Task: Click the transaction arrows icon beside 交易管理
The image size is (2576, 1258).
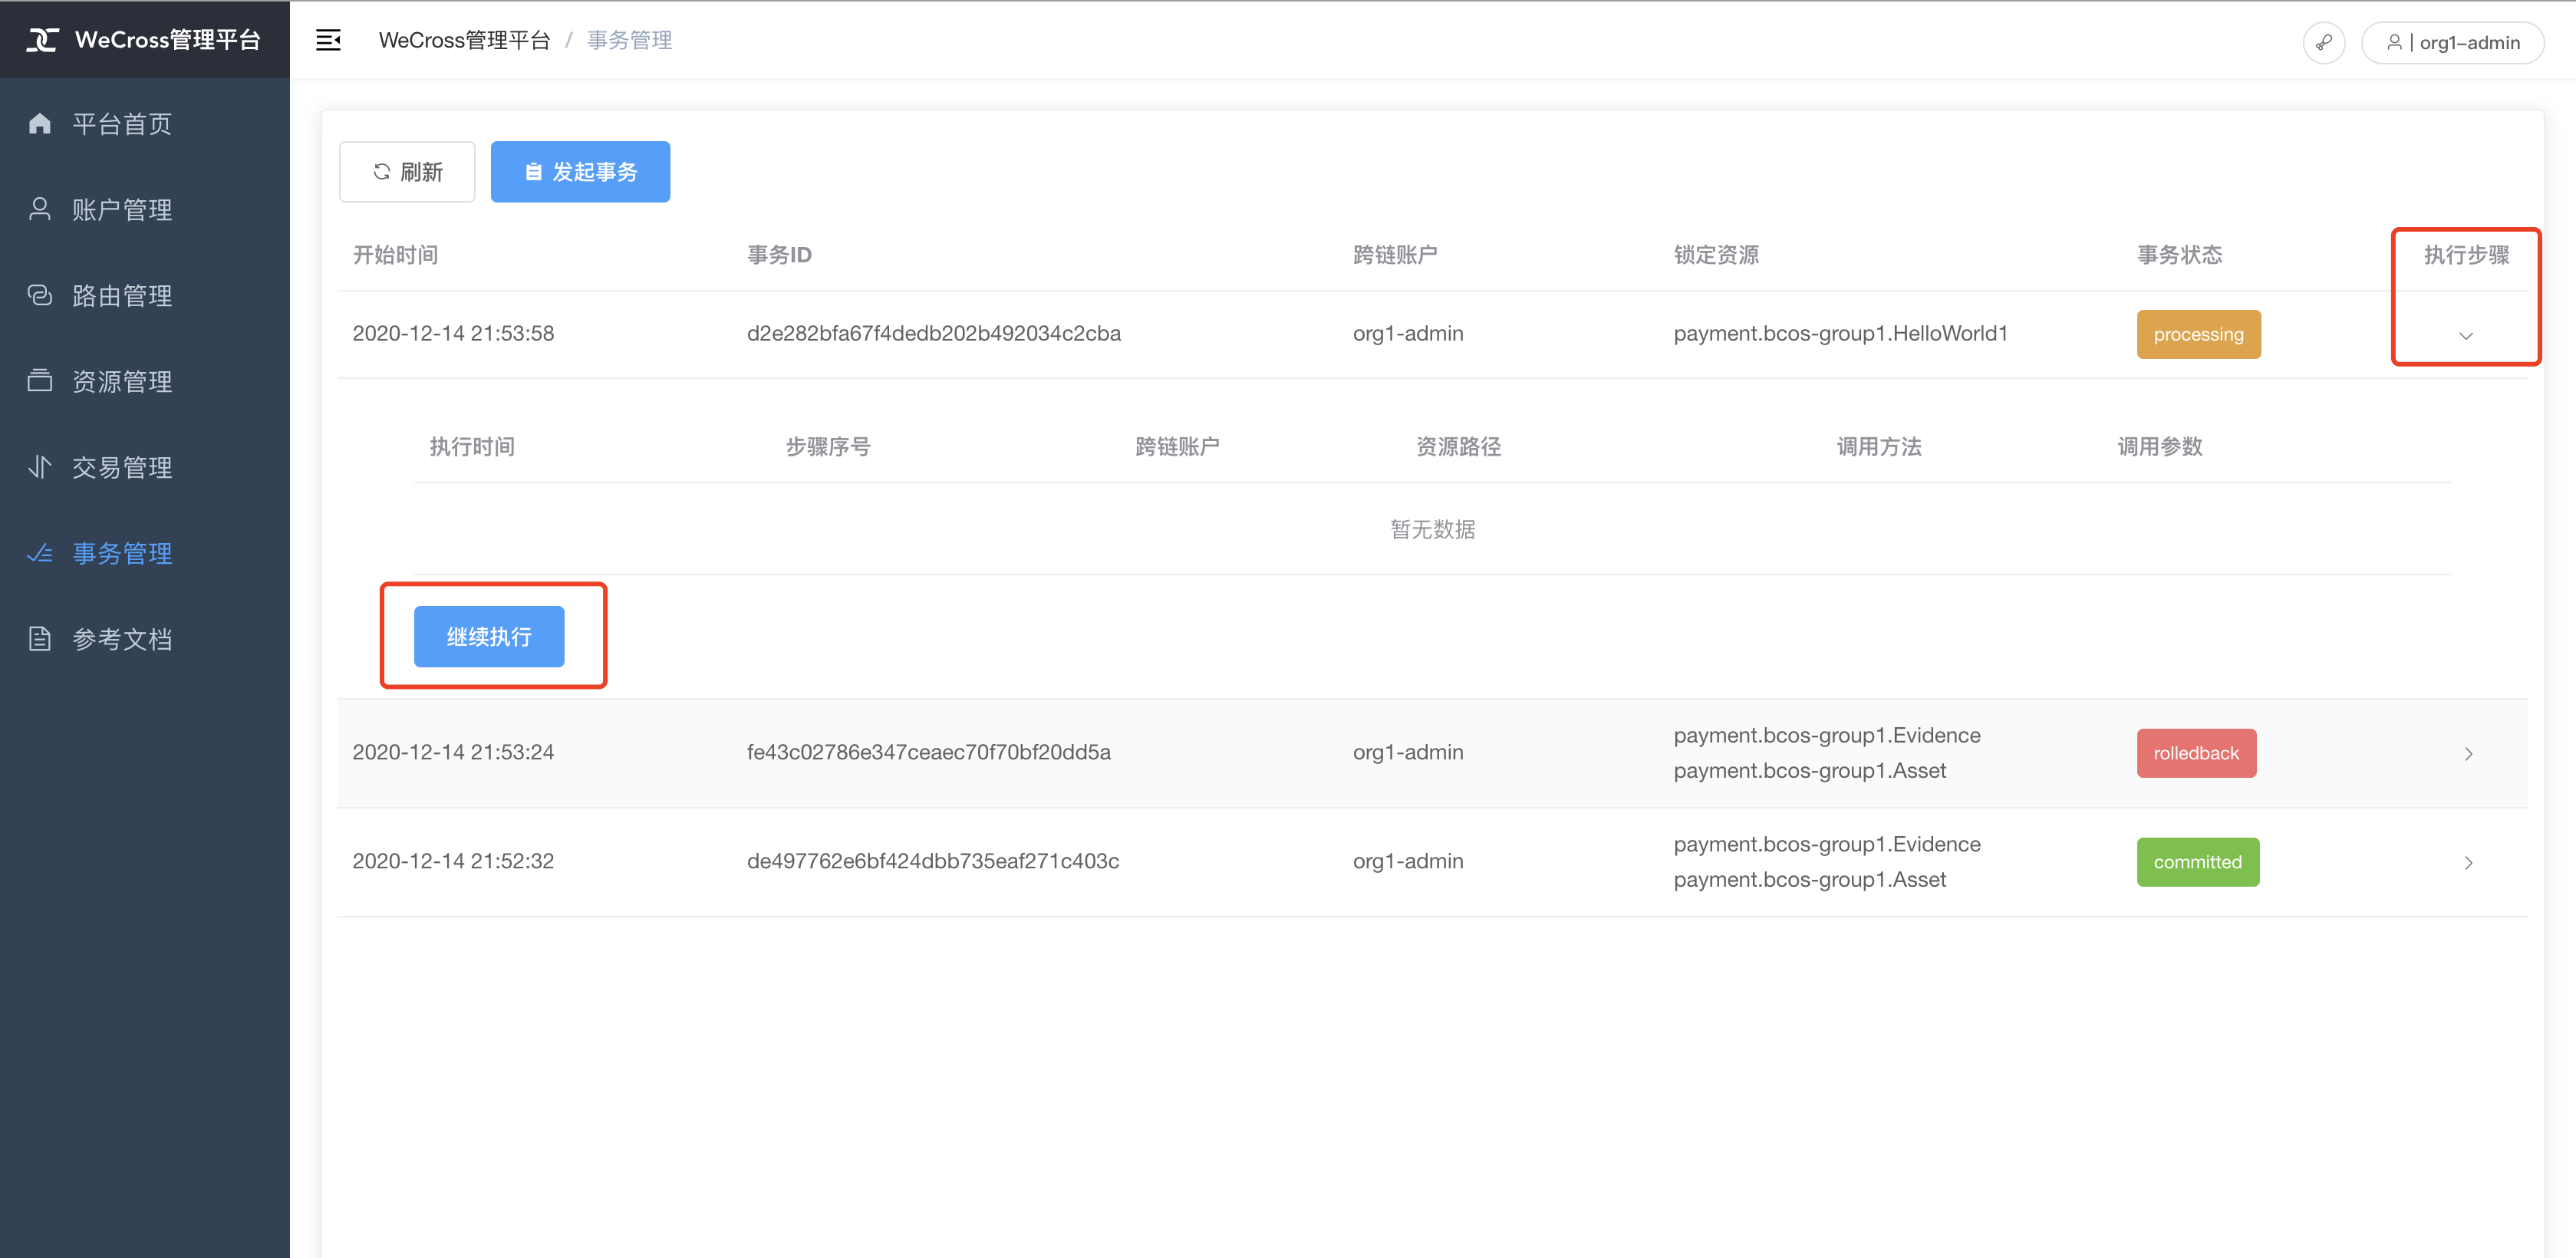Action: pos(40,467)
